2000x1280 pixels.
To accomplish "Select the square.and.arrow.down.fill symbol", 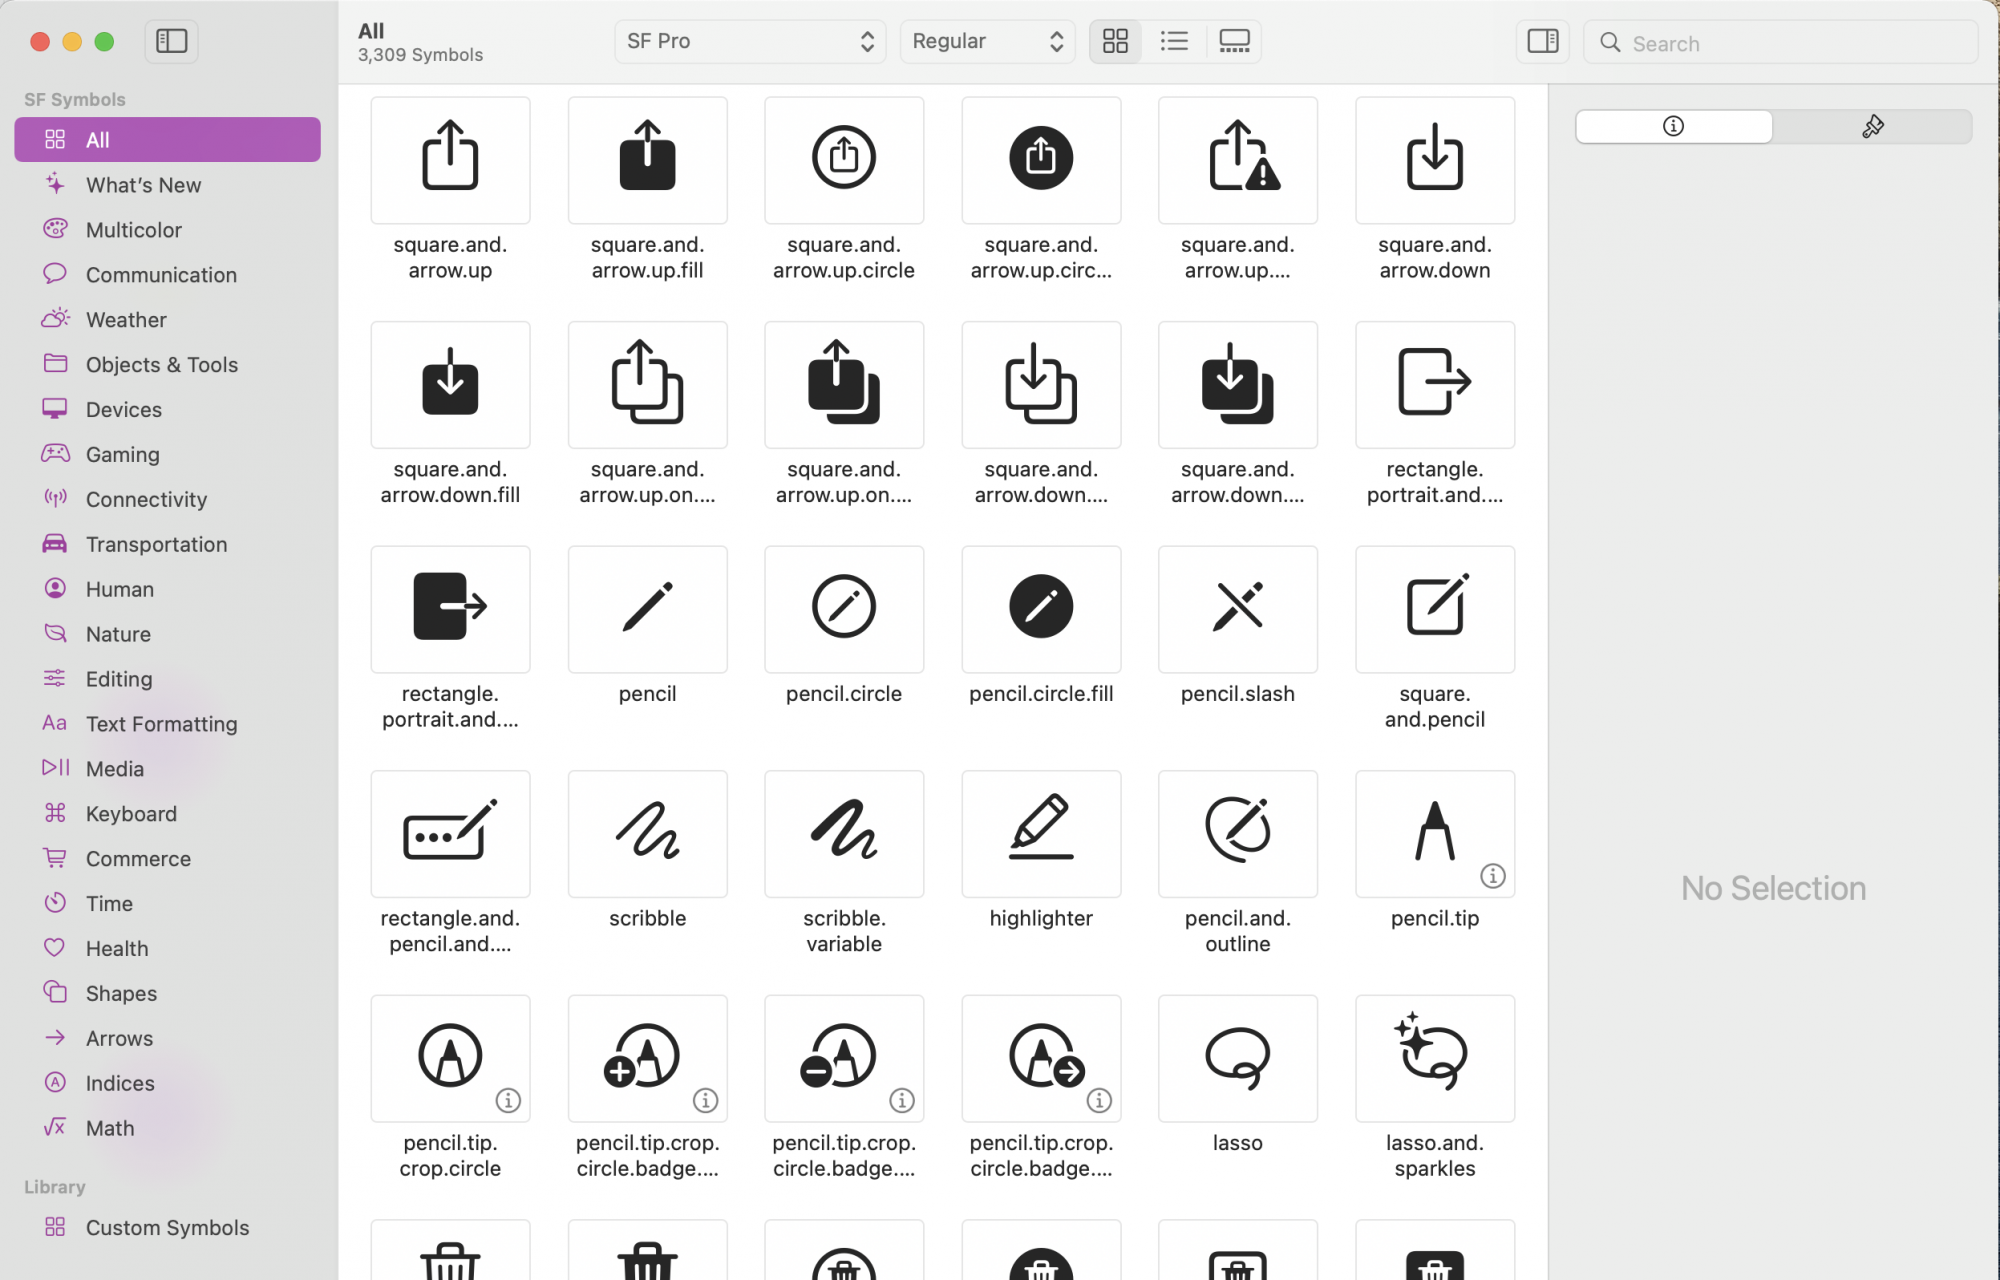I will [450, 384].
